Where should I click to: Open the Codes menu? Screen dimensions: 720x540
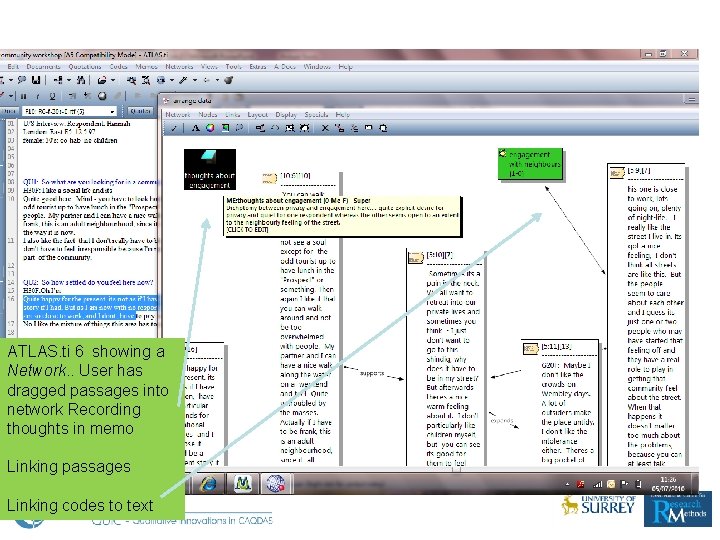(x=118, y=67)
